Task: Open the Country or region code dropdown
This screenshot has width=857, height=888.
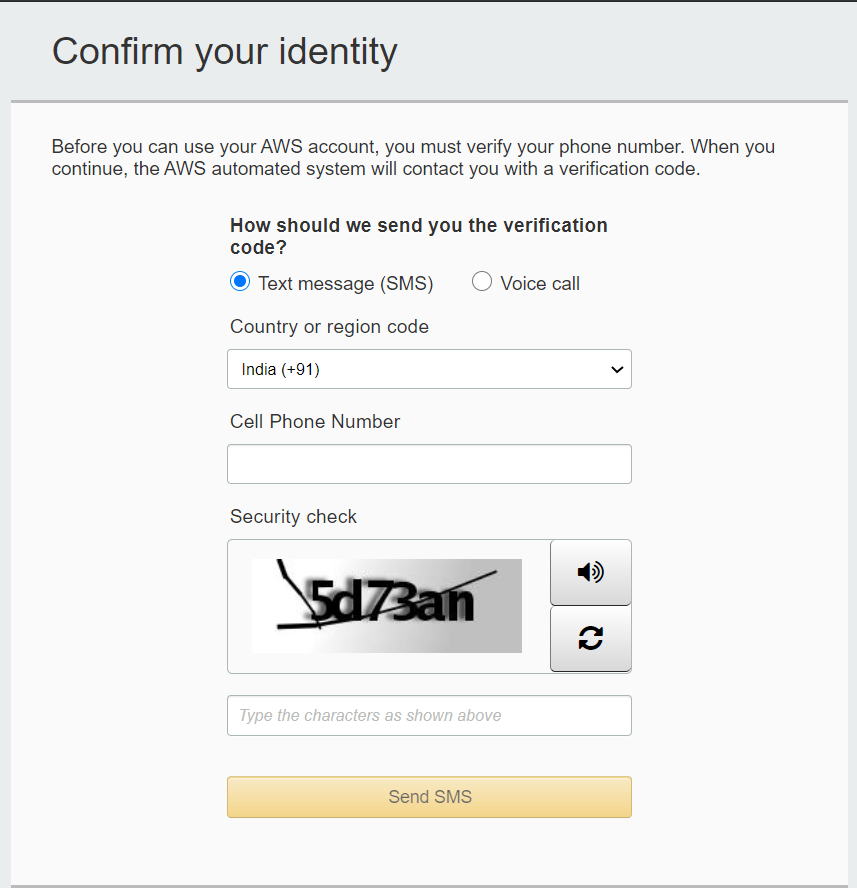Action: click(x=429, y=369)
